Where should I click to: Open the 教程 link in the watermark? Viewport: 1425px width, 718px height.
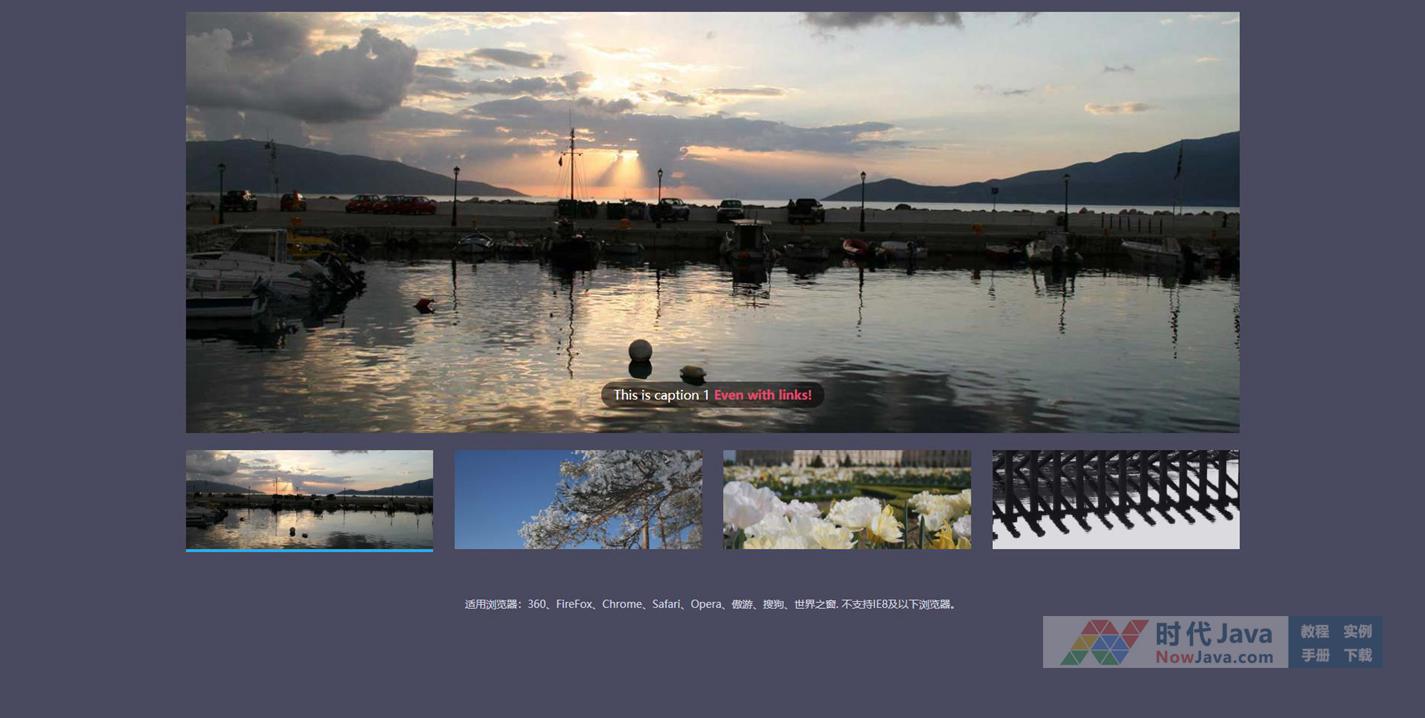tap(1314, 631)
